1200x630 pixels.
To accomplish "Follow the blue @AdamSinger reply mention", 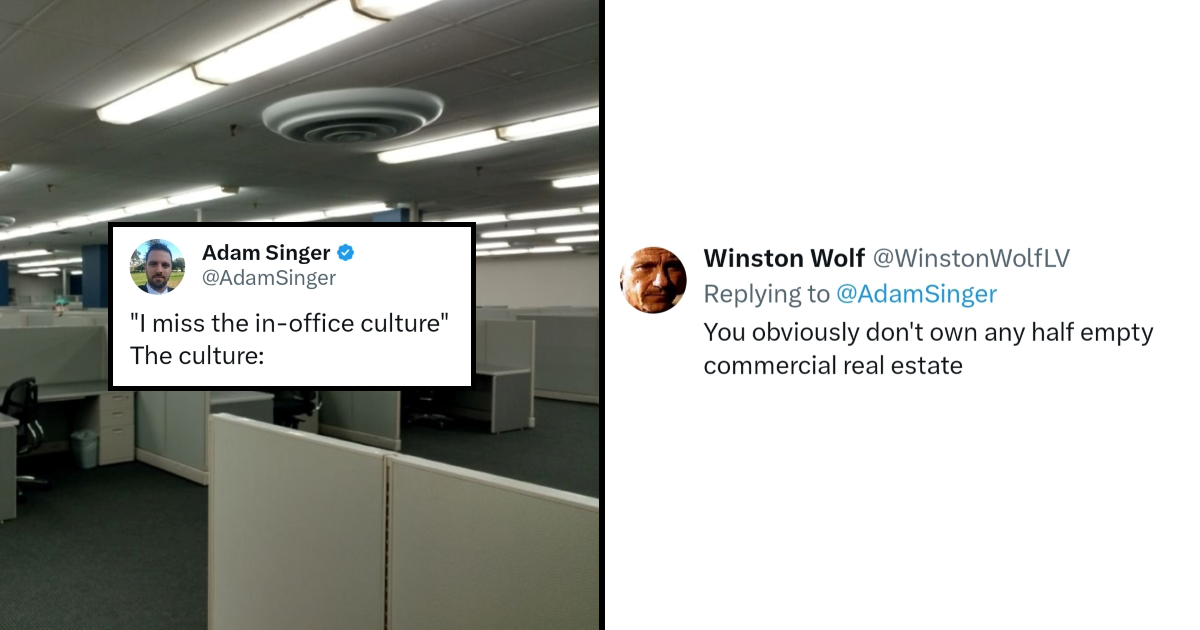I will [916, 294].
